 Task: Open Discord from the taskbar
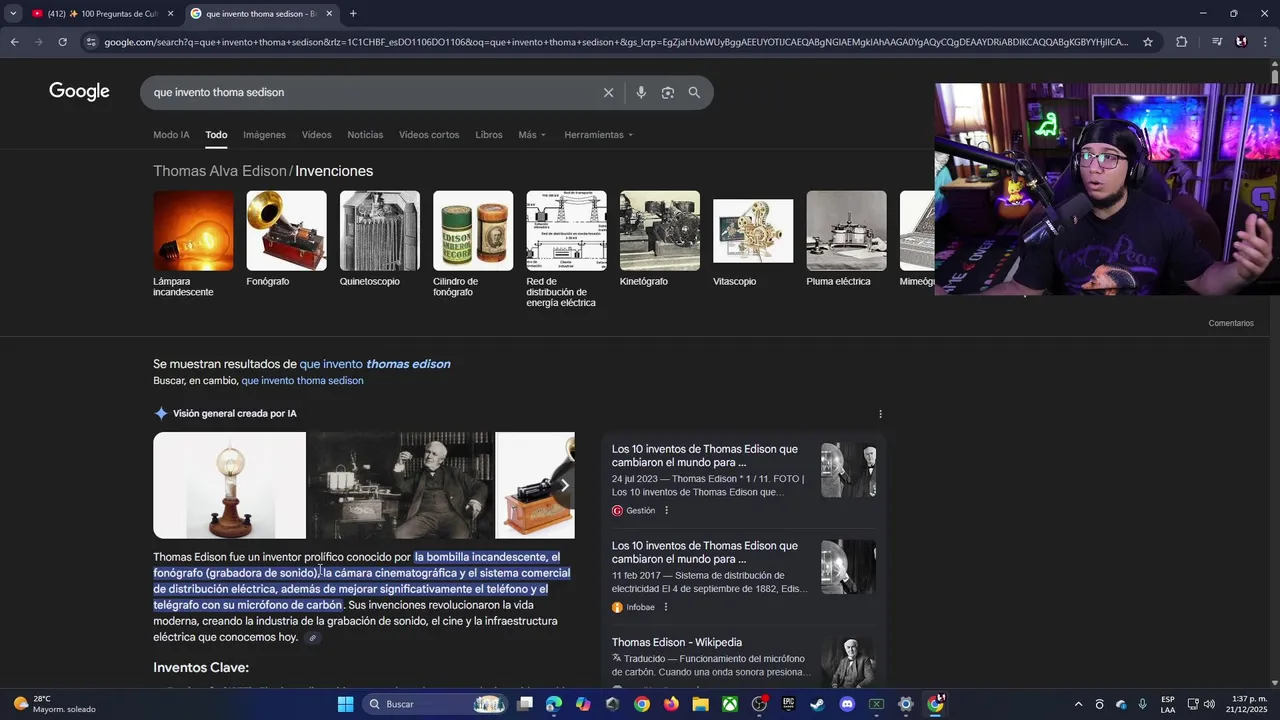click(x=847, y=704)
